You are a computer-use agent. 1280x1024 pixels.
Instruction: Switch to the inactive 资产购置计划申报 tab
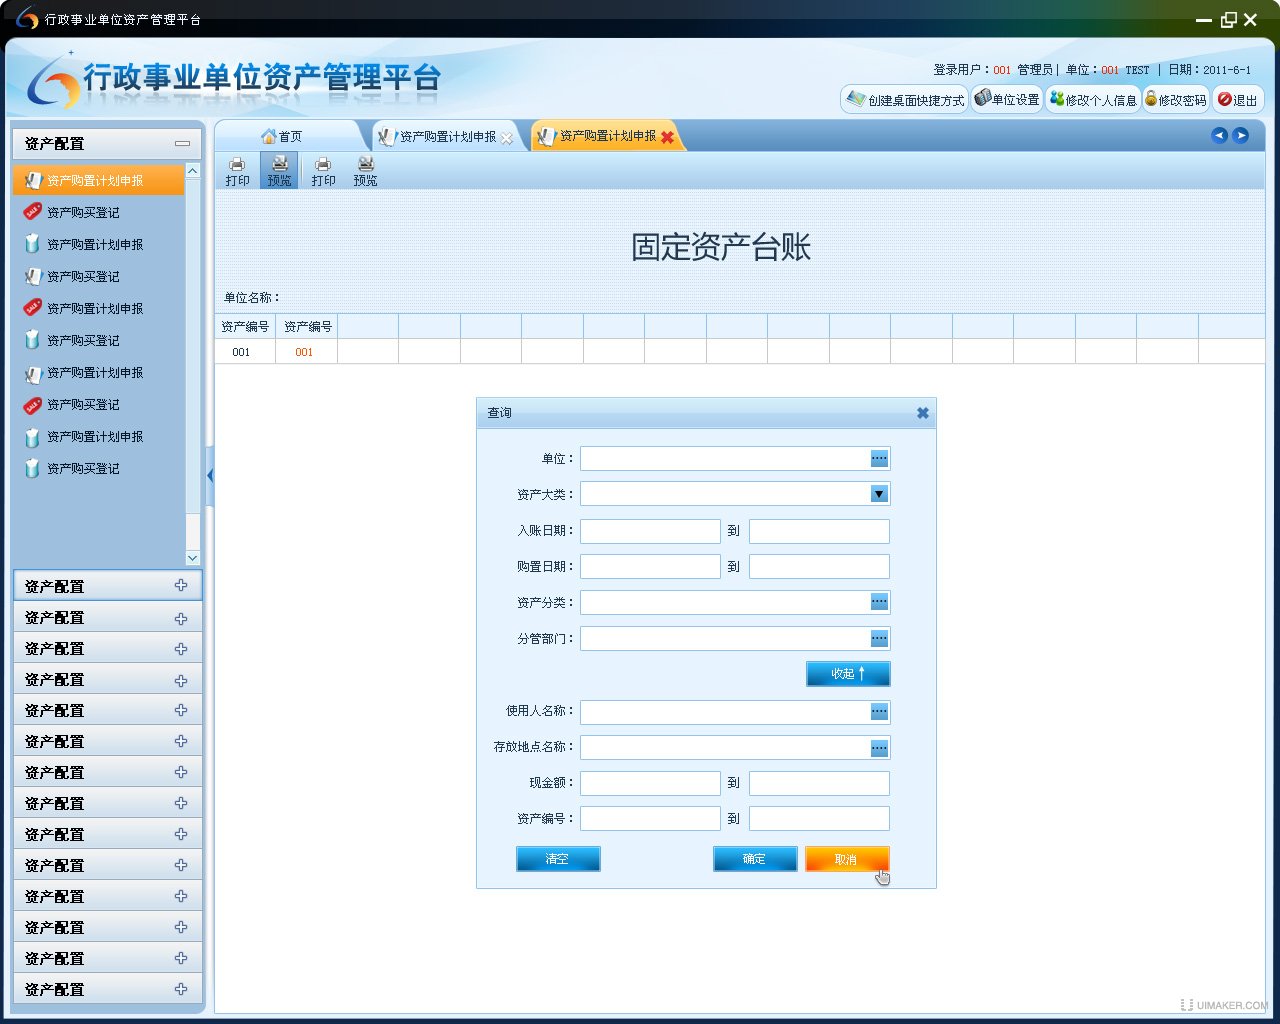[448, 137]
